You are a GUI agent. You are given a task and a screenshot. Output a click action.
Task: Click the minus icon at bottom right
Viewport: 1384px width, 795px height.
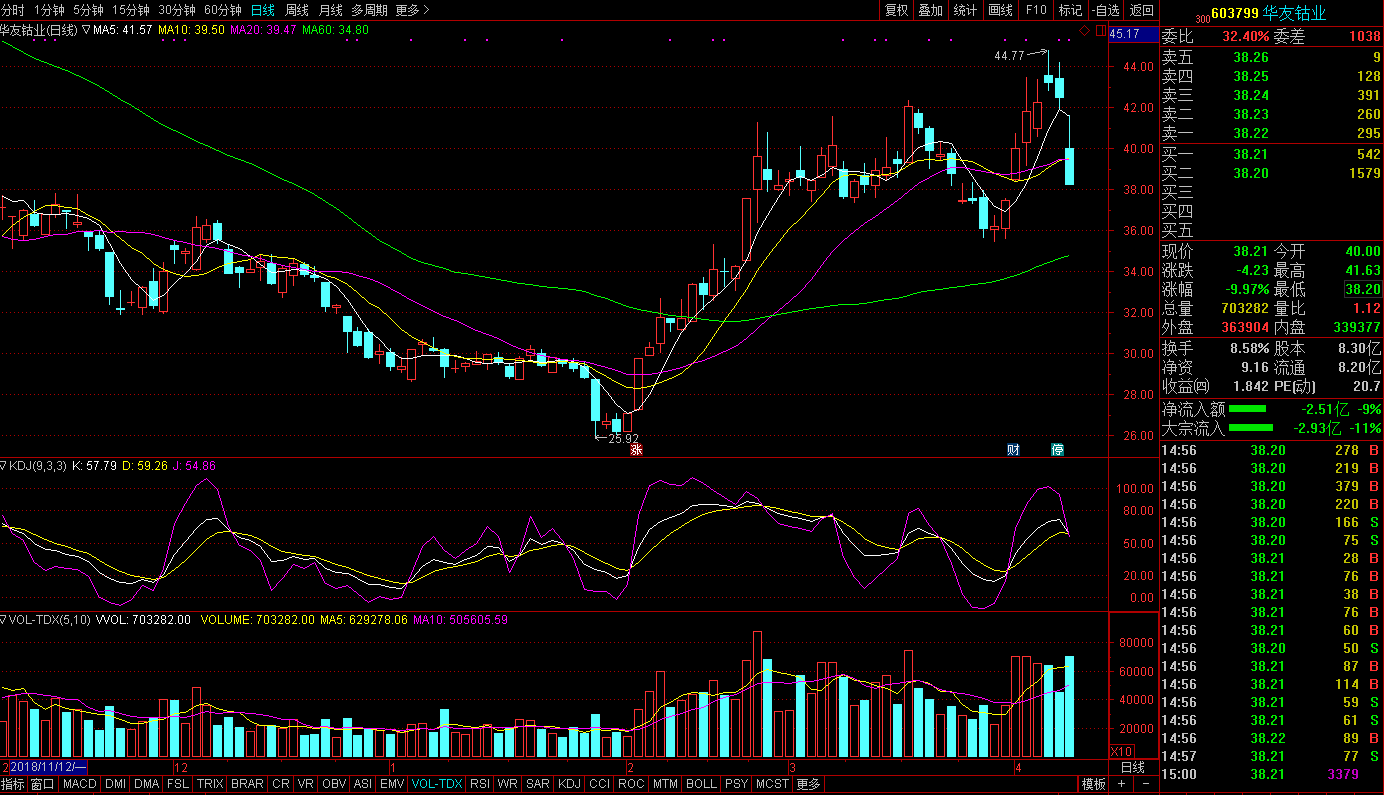click(1145, 784)
